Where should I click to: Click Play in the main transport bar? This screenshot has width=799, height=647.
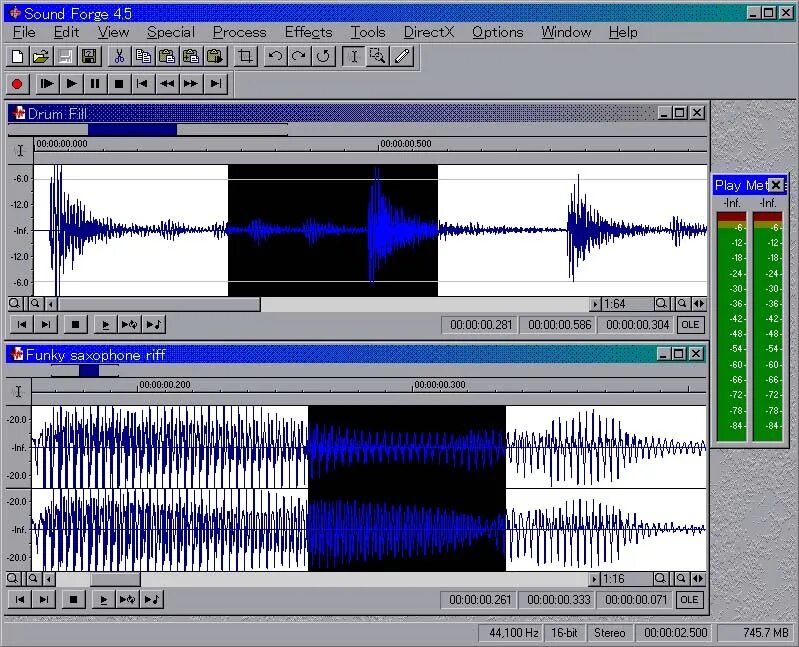pyautogui.click(x=71, y=84)
